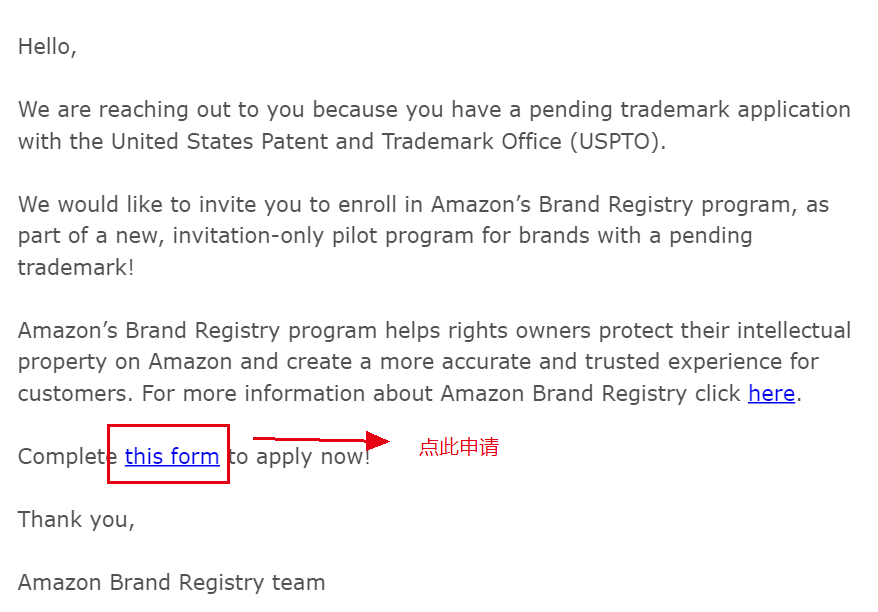Click the "to apply now!" text
This screenshot has height=612, width=878.
[300, 457]
